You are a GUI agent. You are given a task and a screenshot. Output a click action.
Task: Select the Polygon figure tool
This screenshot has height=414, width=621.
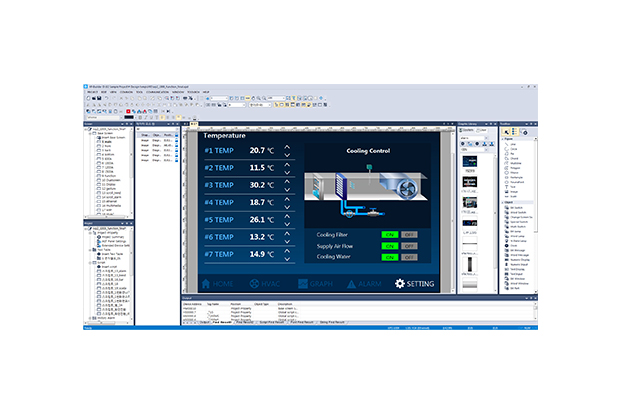click(x=514, y=168)
